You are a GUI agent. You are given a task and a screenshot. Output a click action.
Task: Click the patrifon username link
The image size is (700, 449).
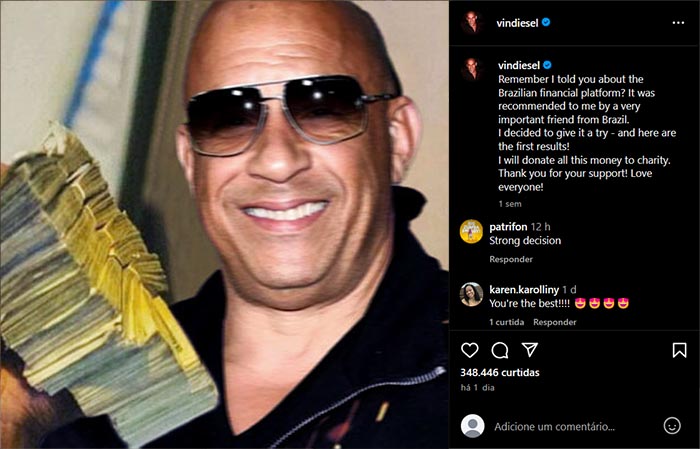point(508,227)
